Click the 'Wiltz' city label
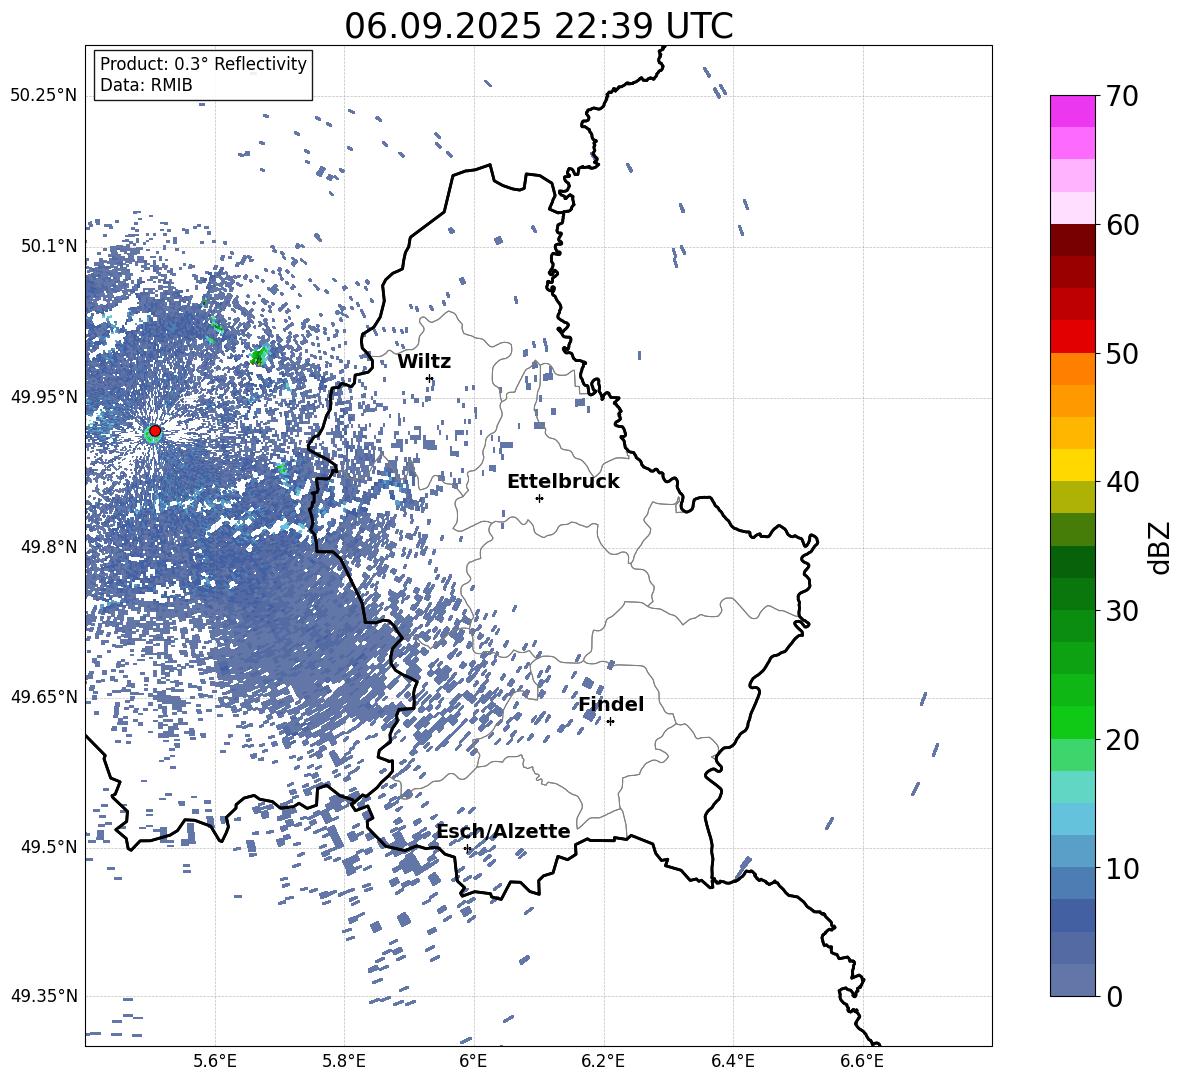 tap(424, 362)
